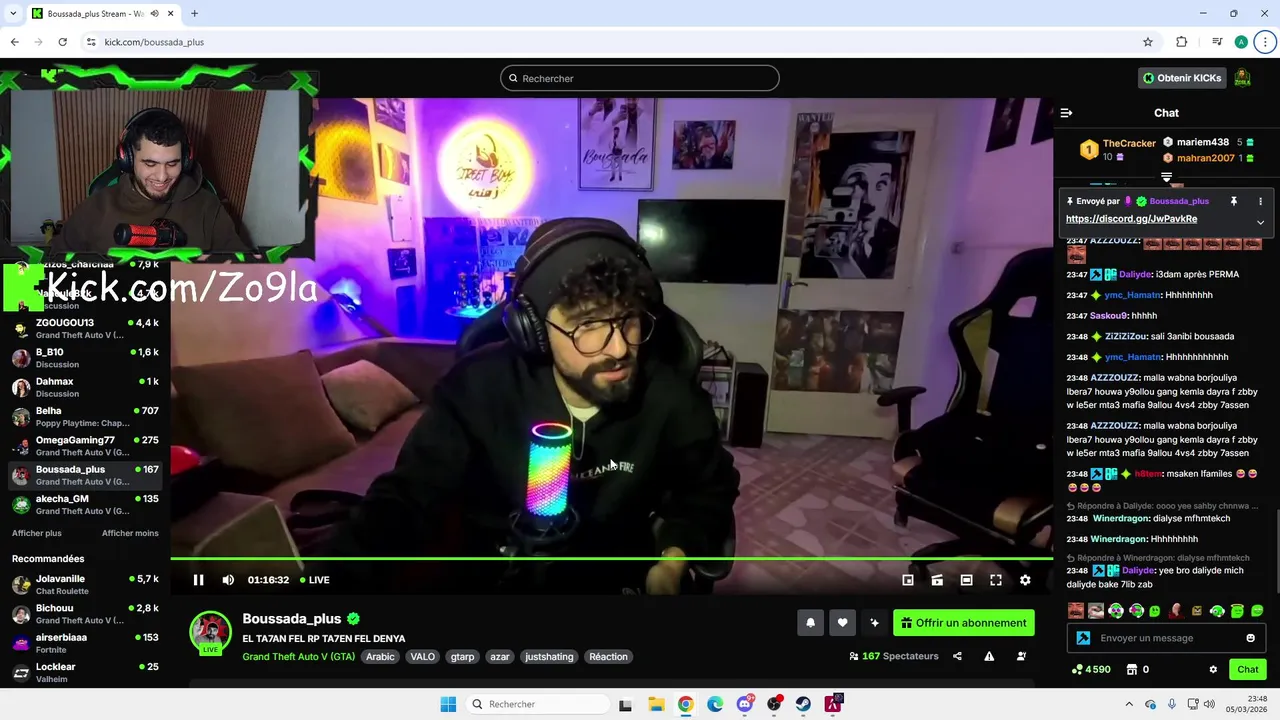This screenshot has width=1280, height=720.
Task: Open the emoji picker in chat
Action: click(1250, 638)
